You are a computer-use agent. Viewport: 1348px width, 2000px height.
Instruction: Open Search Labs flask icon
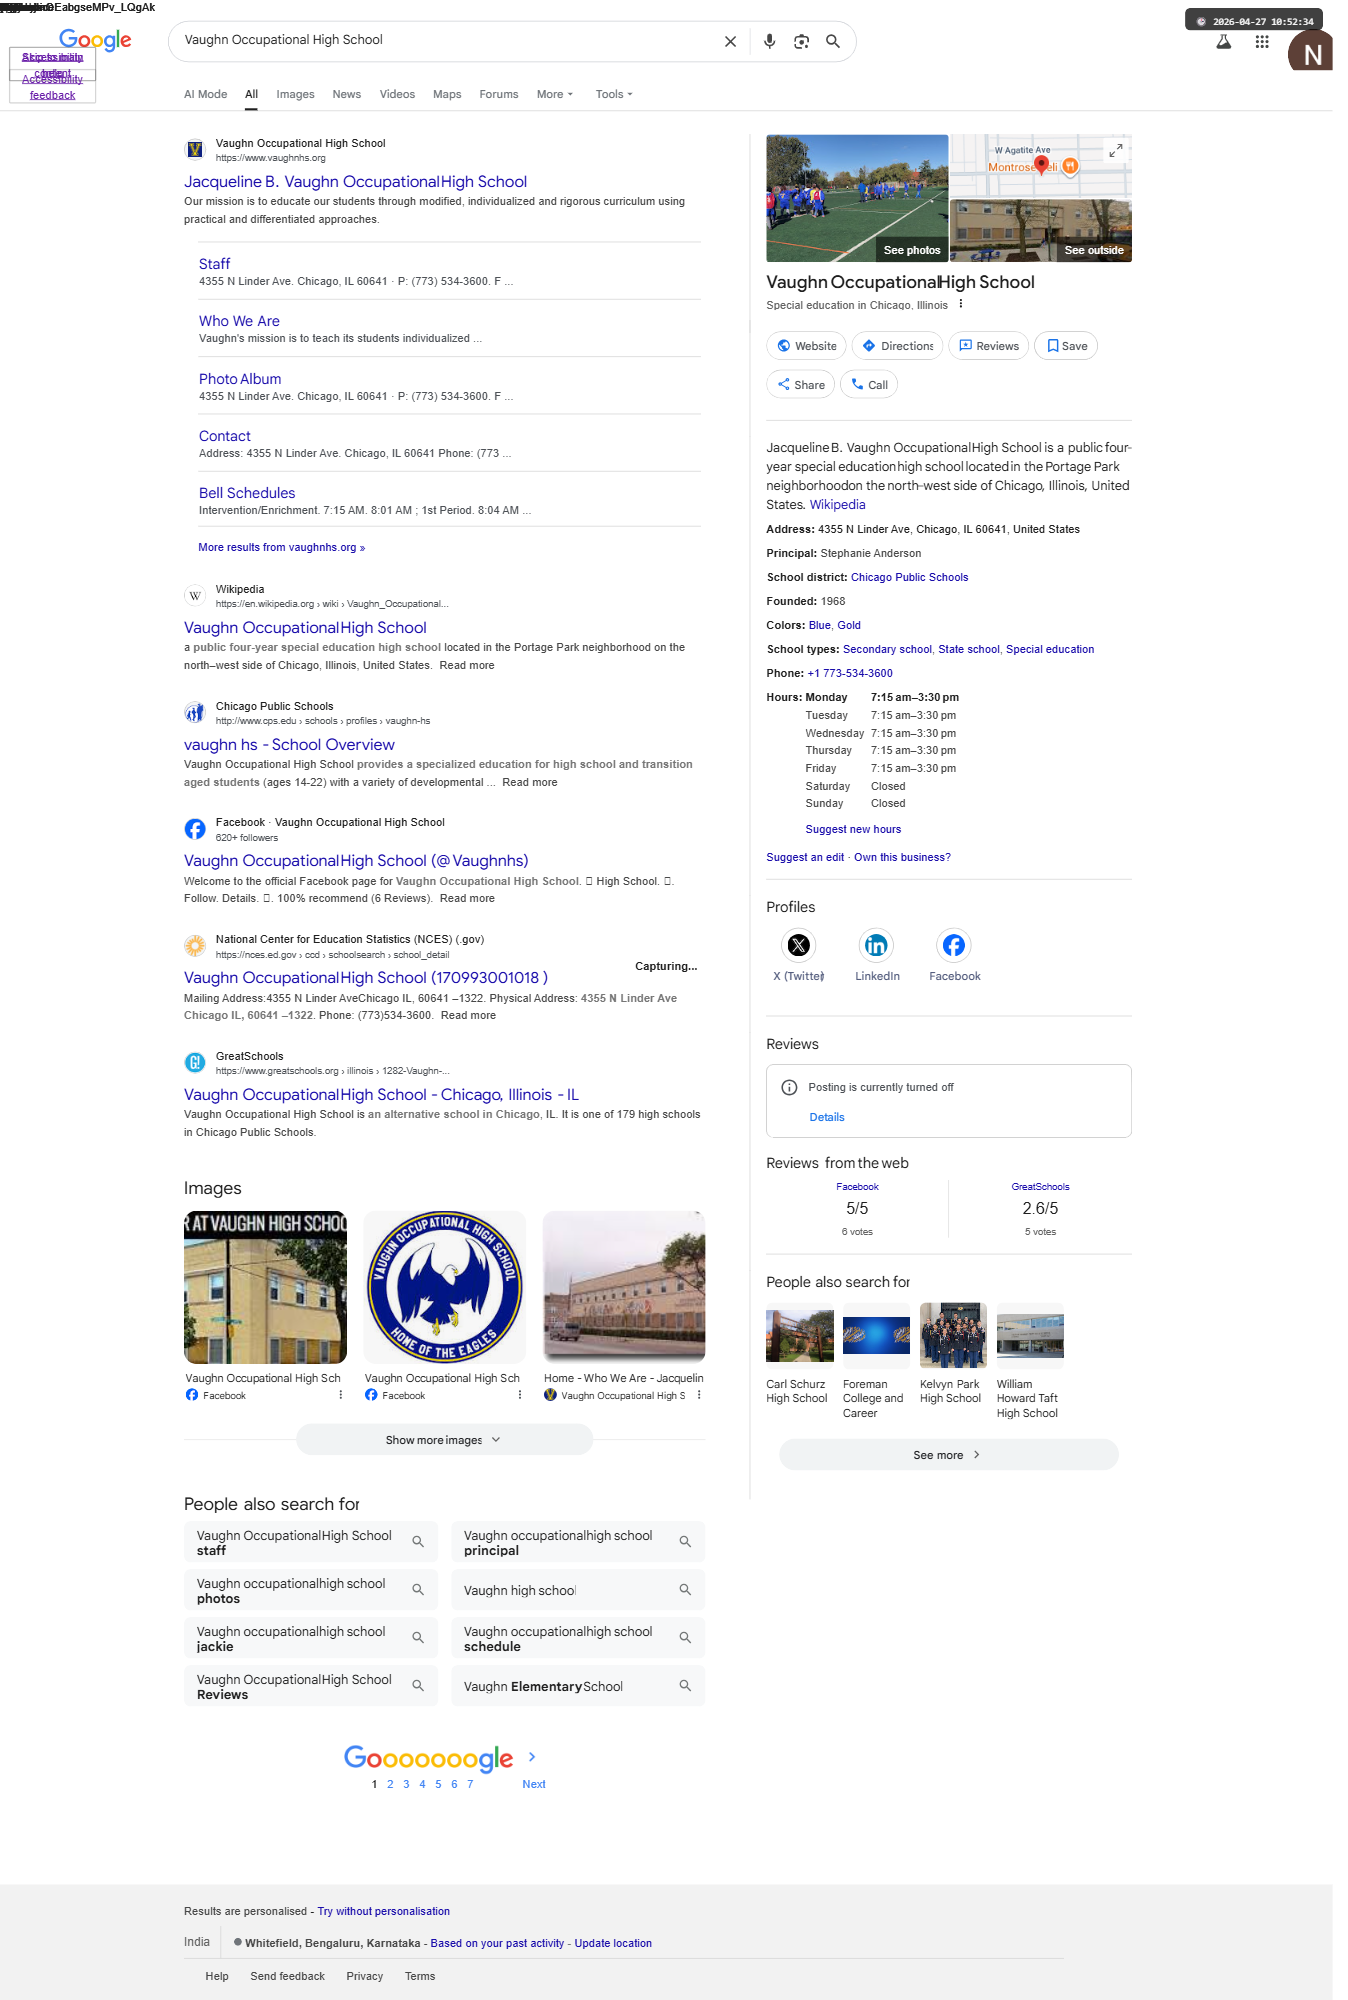click(x=1223, y=42)
